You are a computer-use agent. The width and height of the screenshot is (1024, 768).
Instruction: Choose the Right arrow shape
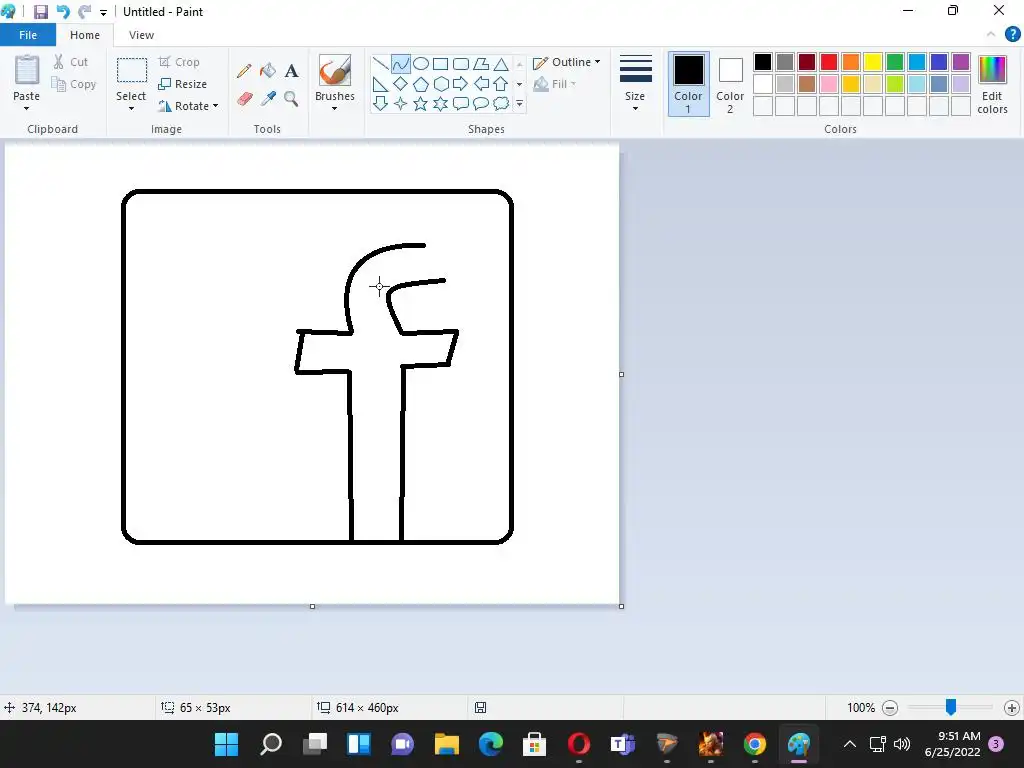461,84
